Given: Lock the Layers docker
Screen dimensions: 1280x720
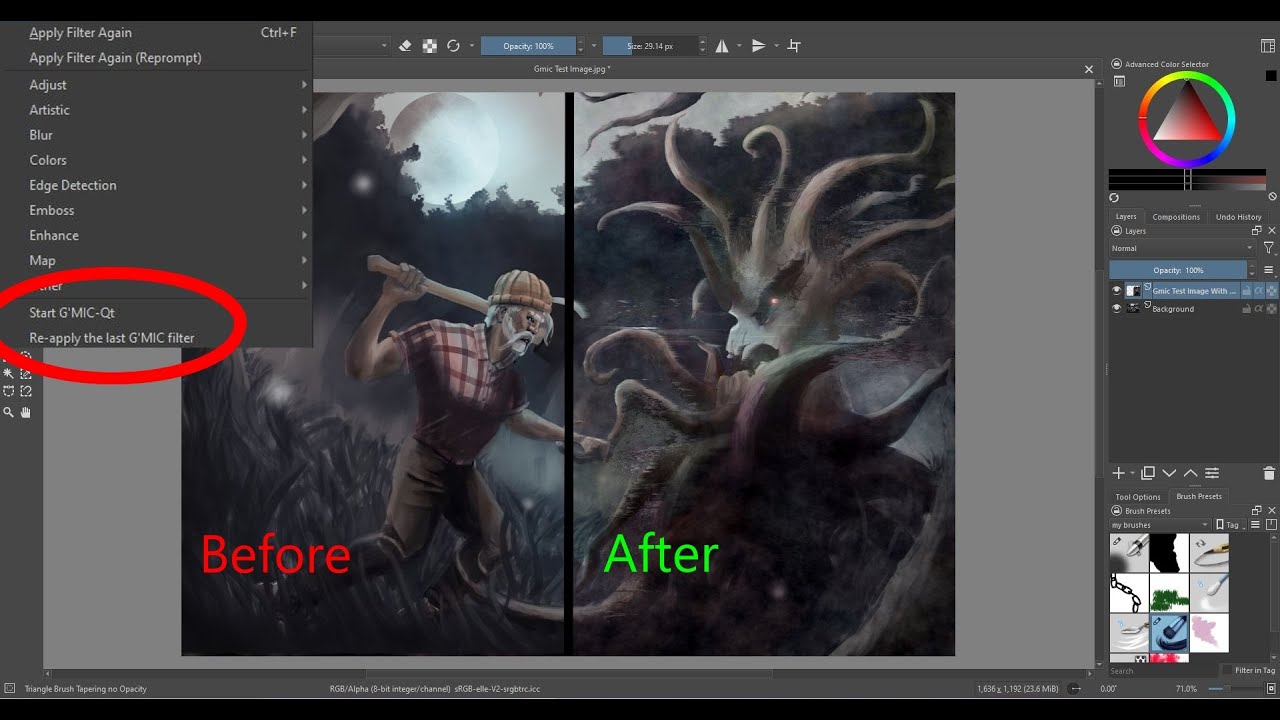Looking at the screenshot, I should coord(1116,231).
